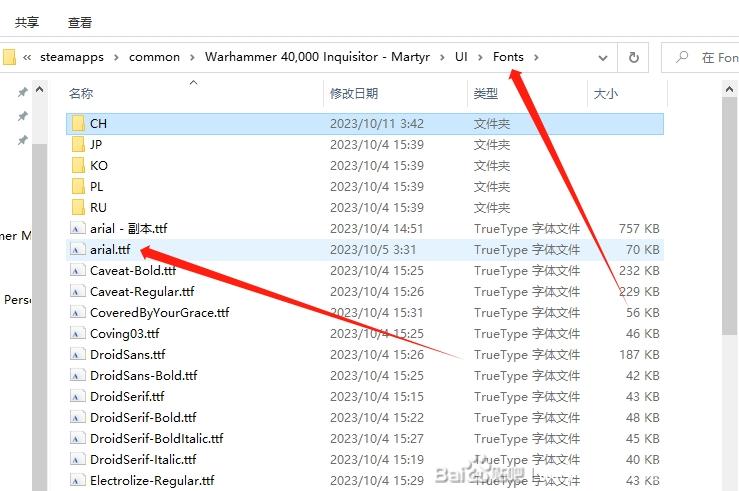Click navigation pane scroll up arrow
This screenshot has height=491, width=739.
click(x=40, y=89)
